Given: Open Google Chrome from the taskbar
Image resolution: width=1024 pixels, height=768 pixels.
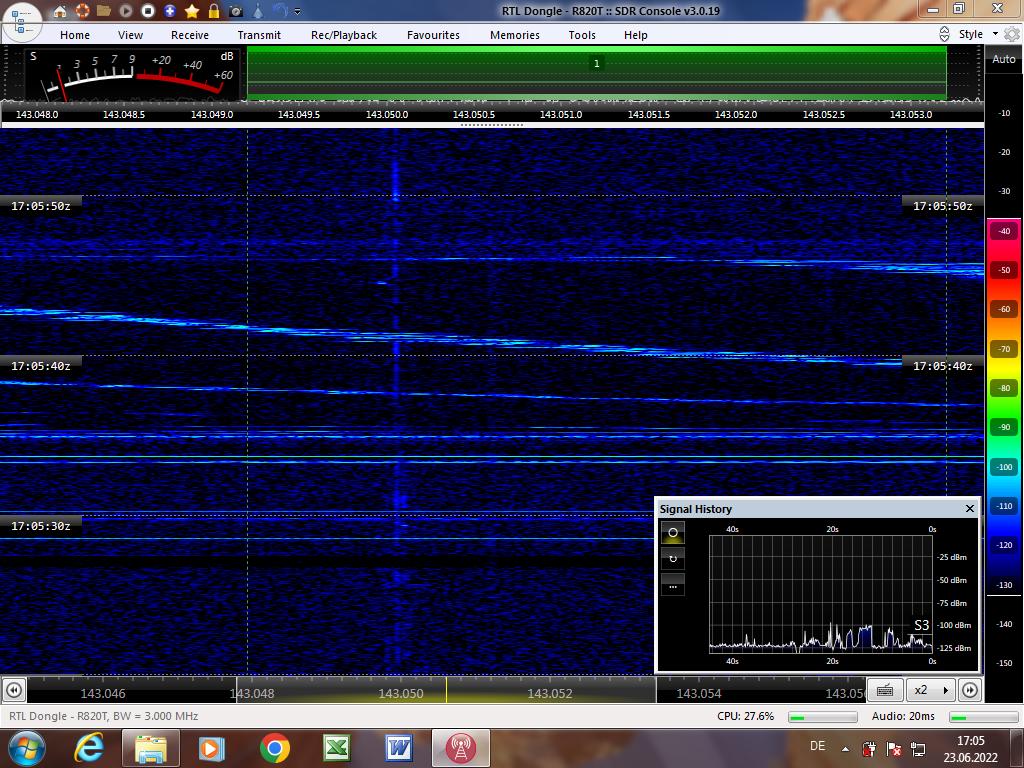Looking at the screenshot, I should [x=274, y=748].
